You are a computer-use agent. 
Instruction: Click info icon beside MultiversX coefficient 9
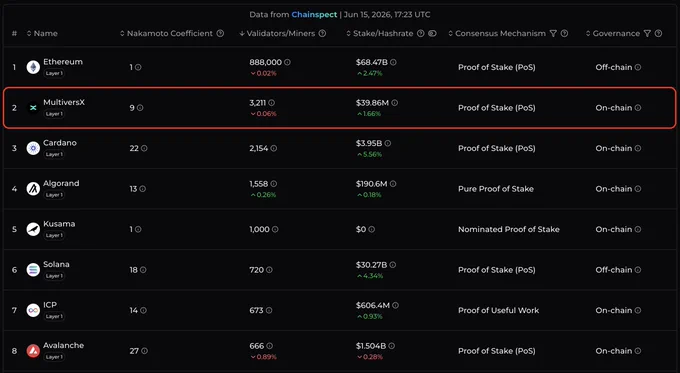tap(140, 108)
